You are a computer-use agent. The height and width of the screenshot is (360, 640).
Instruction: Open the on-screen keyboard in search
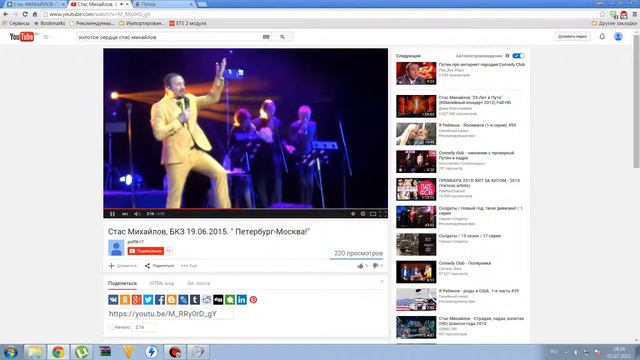pos(266,37)
